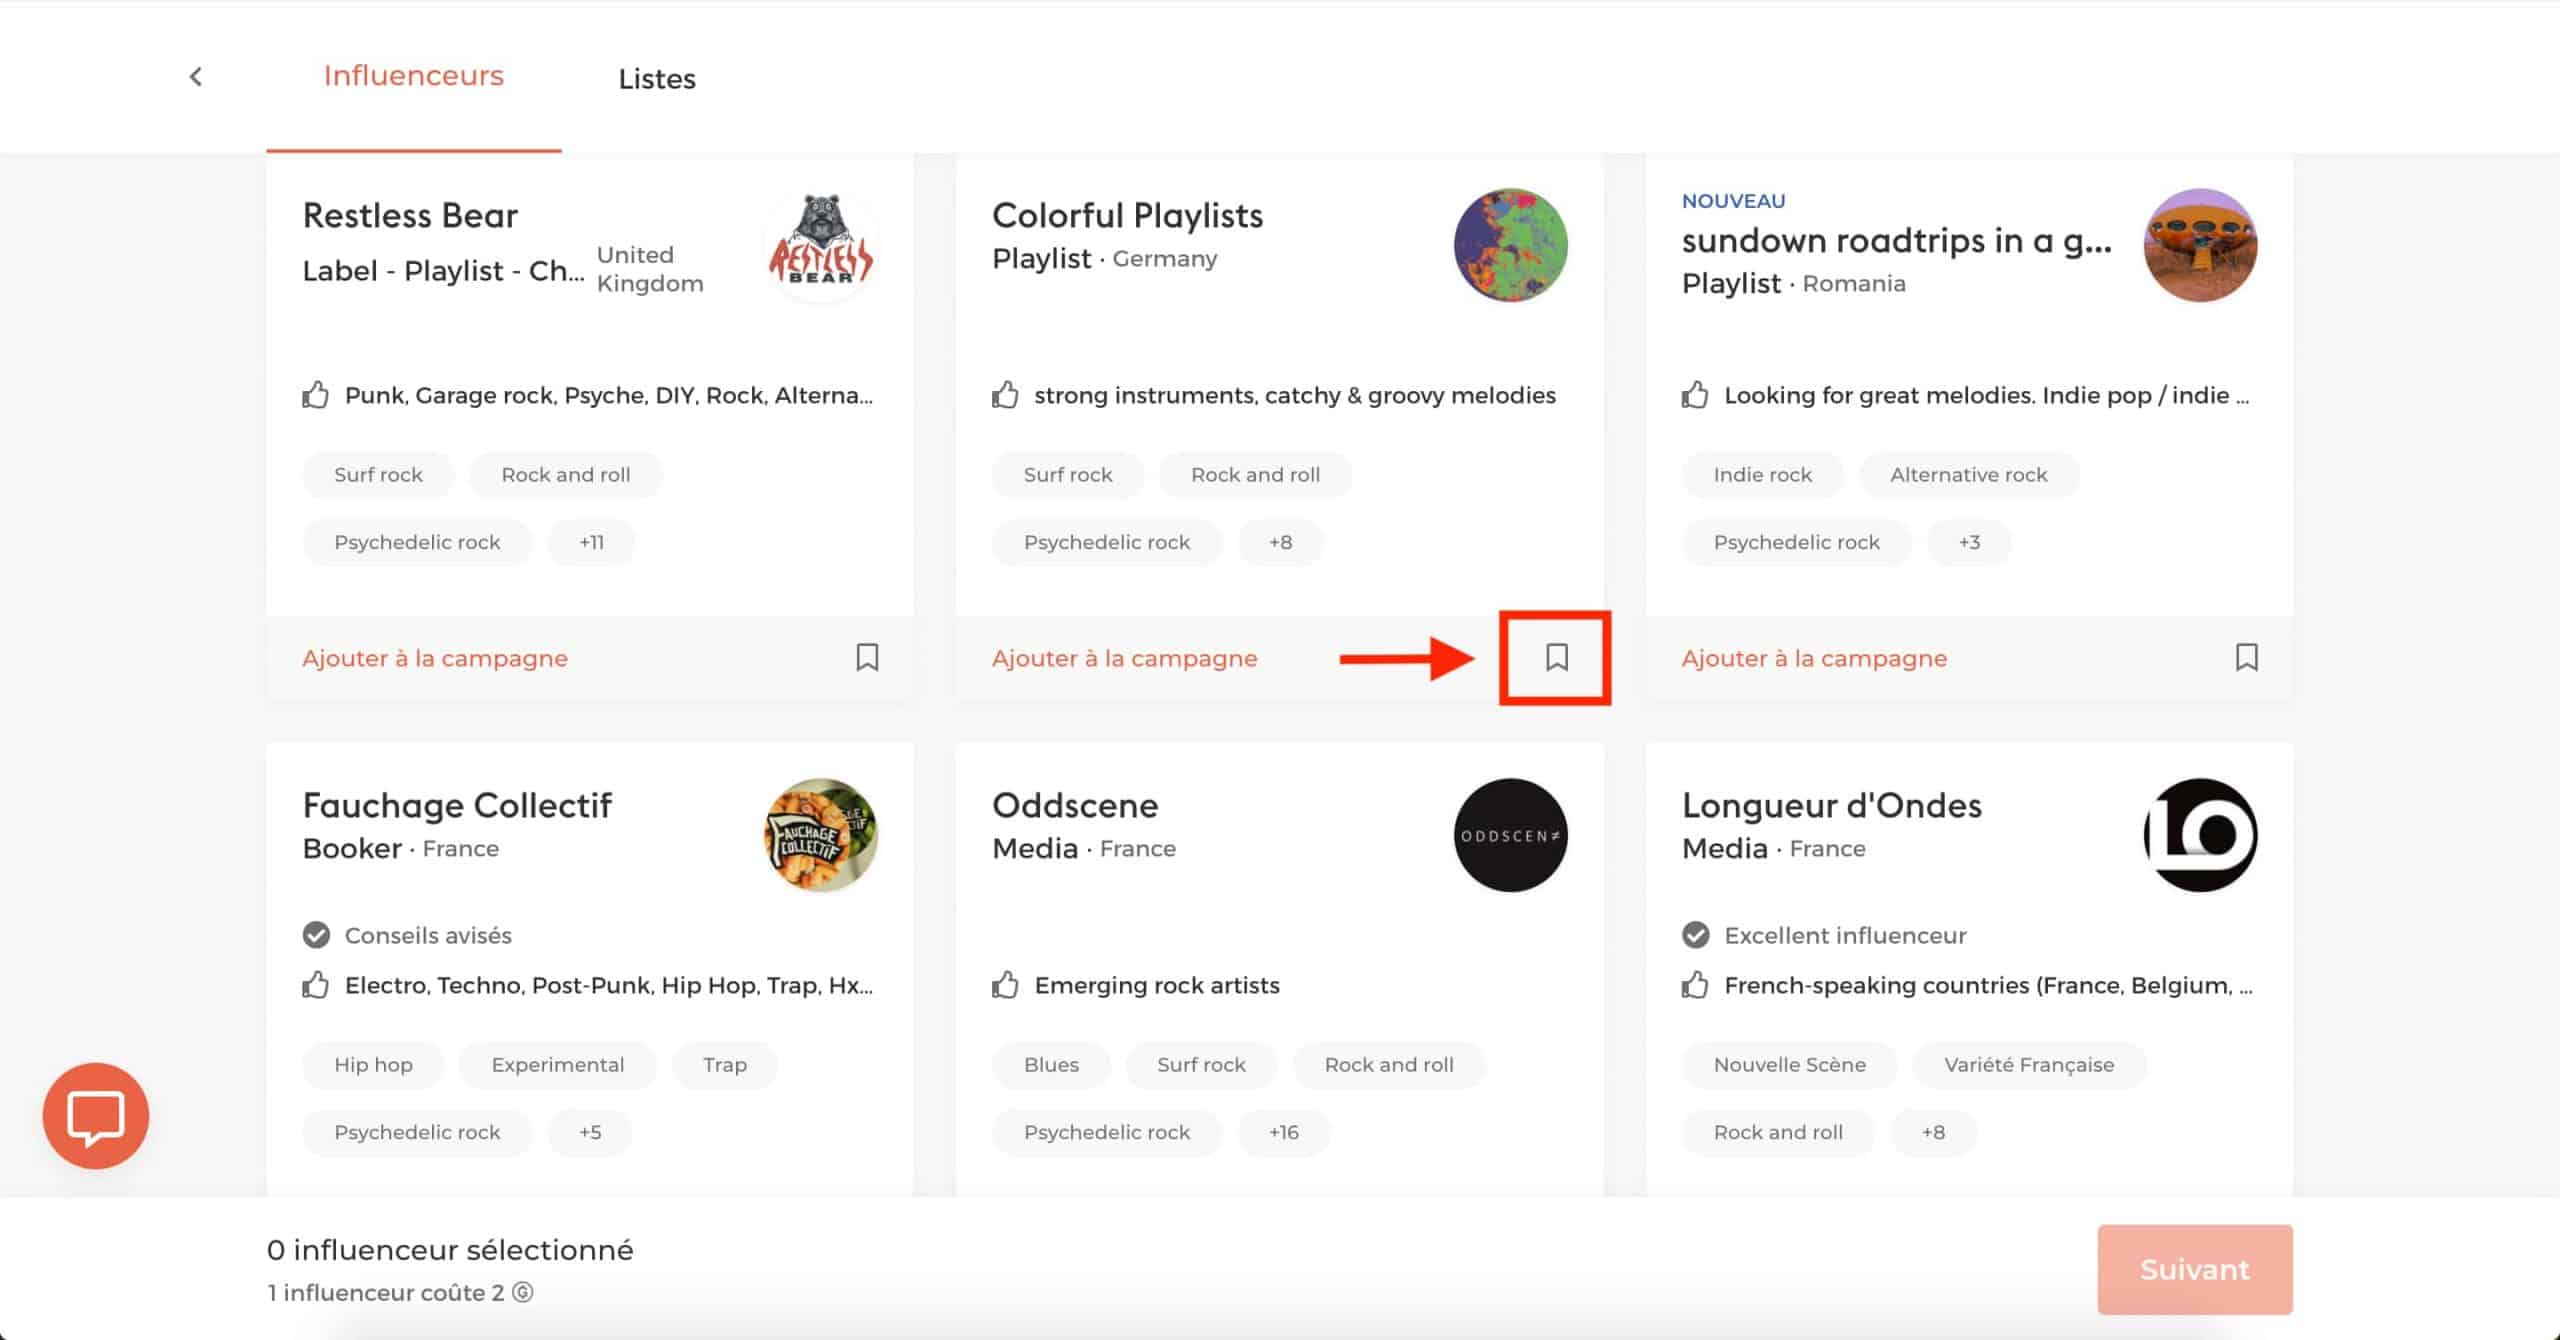
Task: Click 'Emerging rock artists' description
Action: tap(1157, 985)
